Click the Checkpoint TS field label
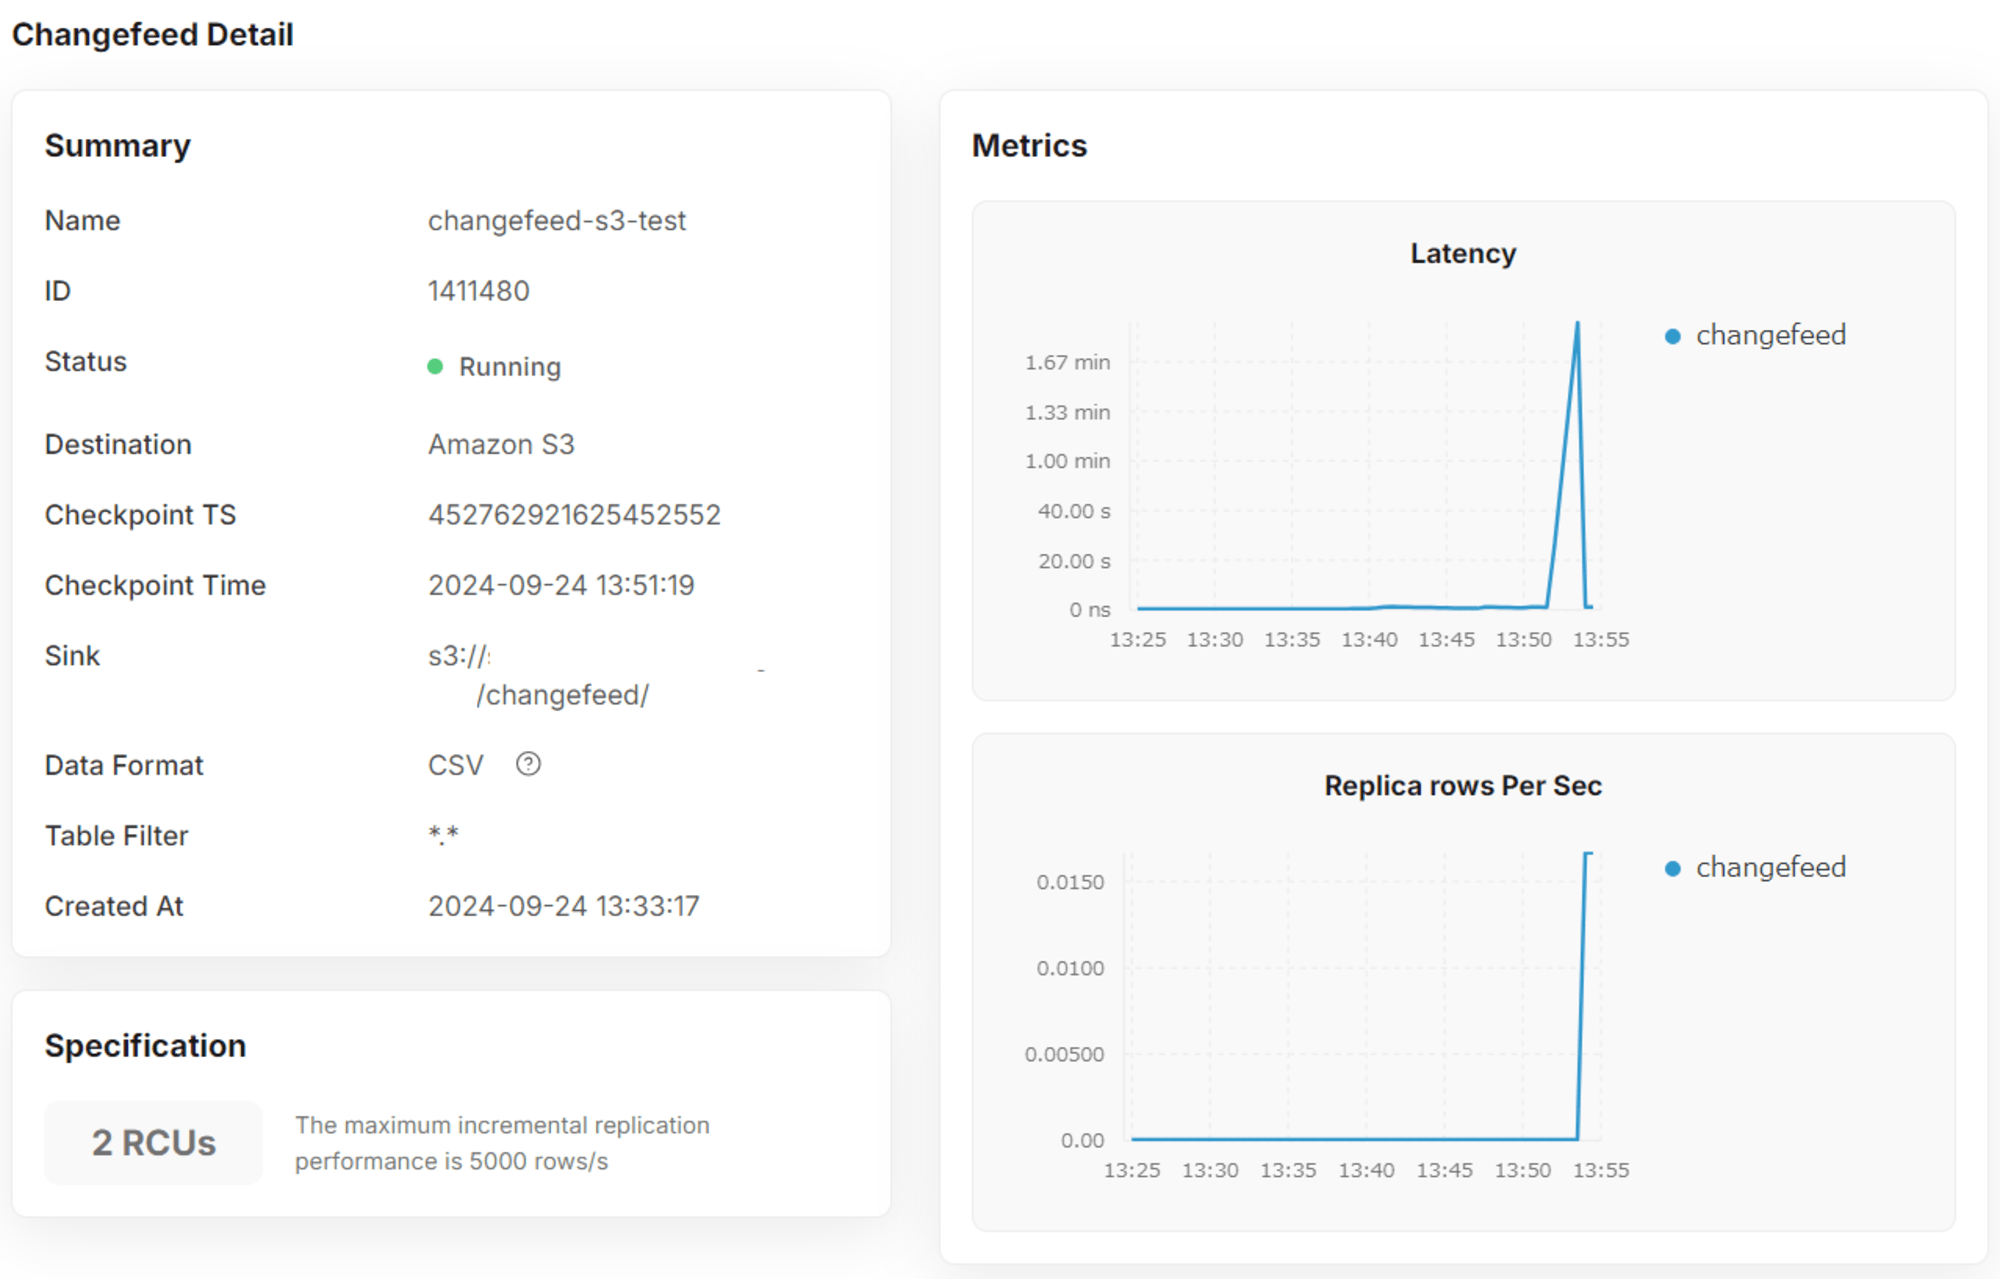This screenshot has width=2000, height=1279. tap(141, 515)
